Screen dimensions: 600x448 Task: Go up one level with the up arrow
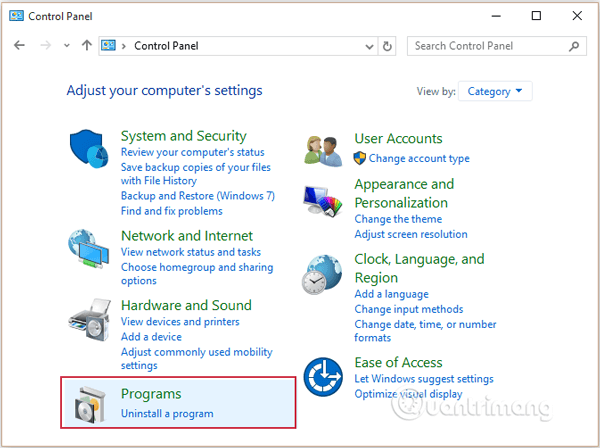point(87,46)
